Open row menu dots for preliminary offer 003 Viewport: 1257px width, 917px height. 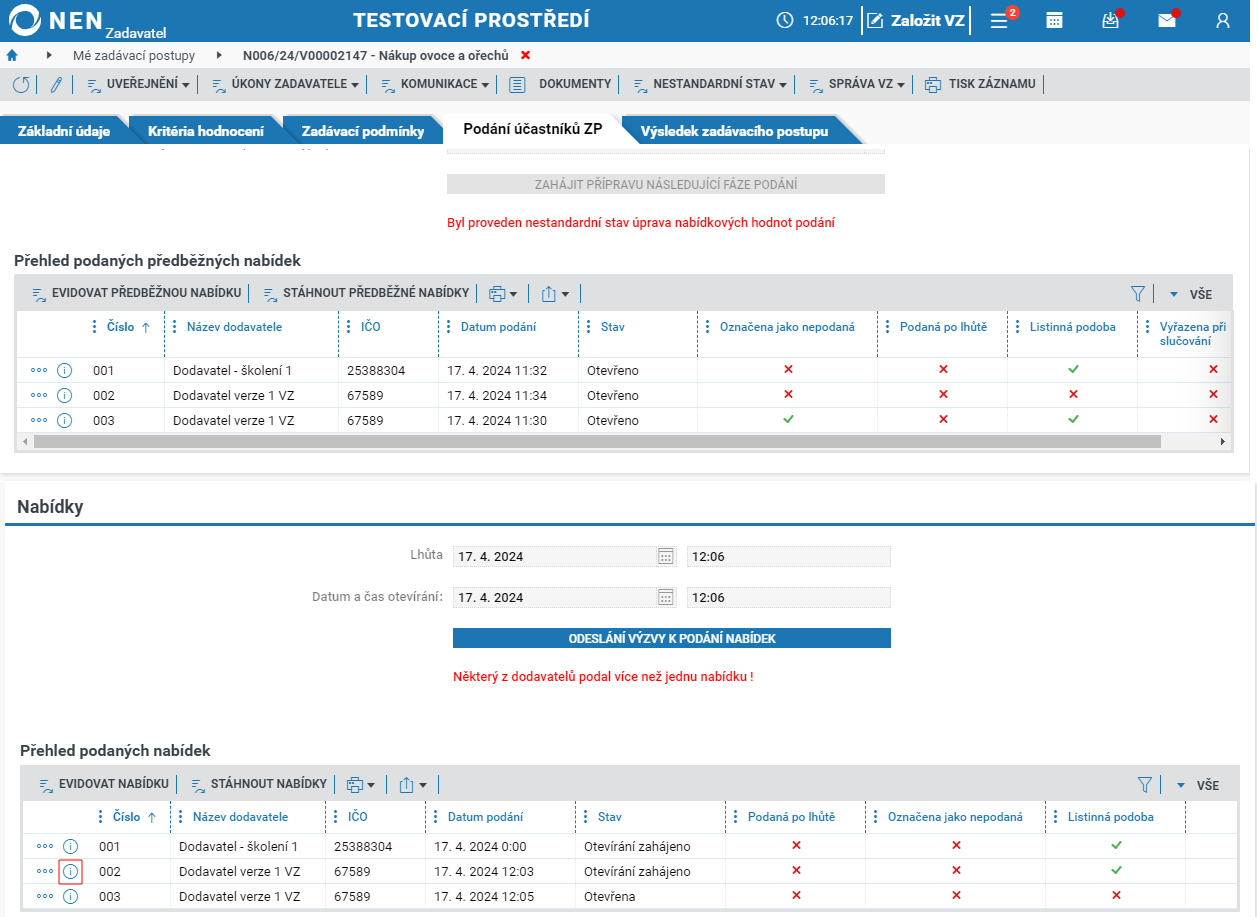click(x=39, y=420)
